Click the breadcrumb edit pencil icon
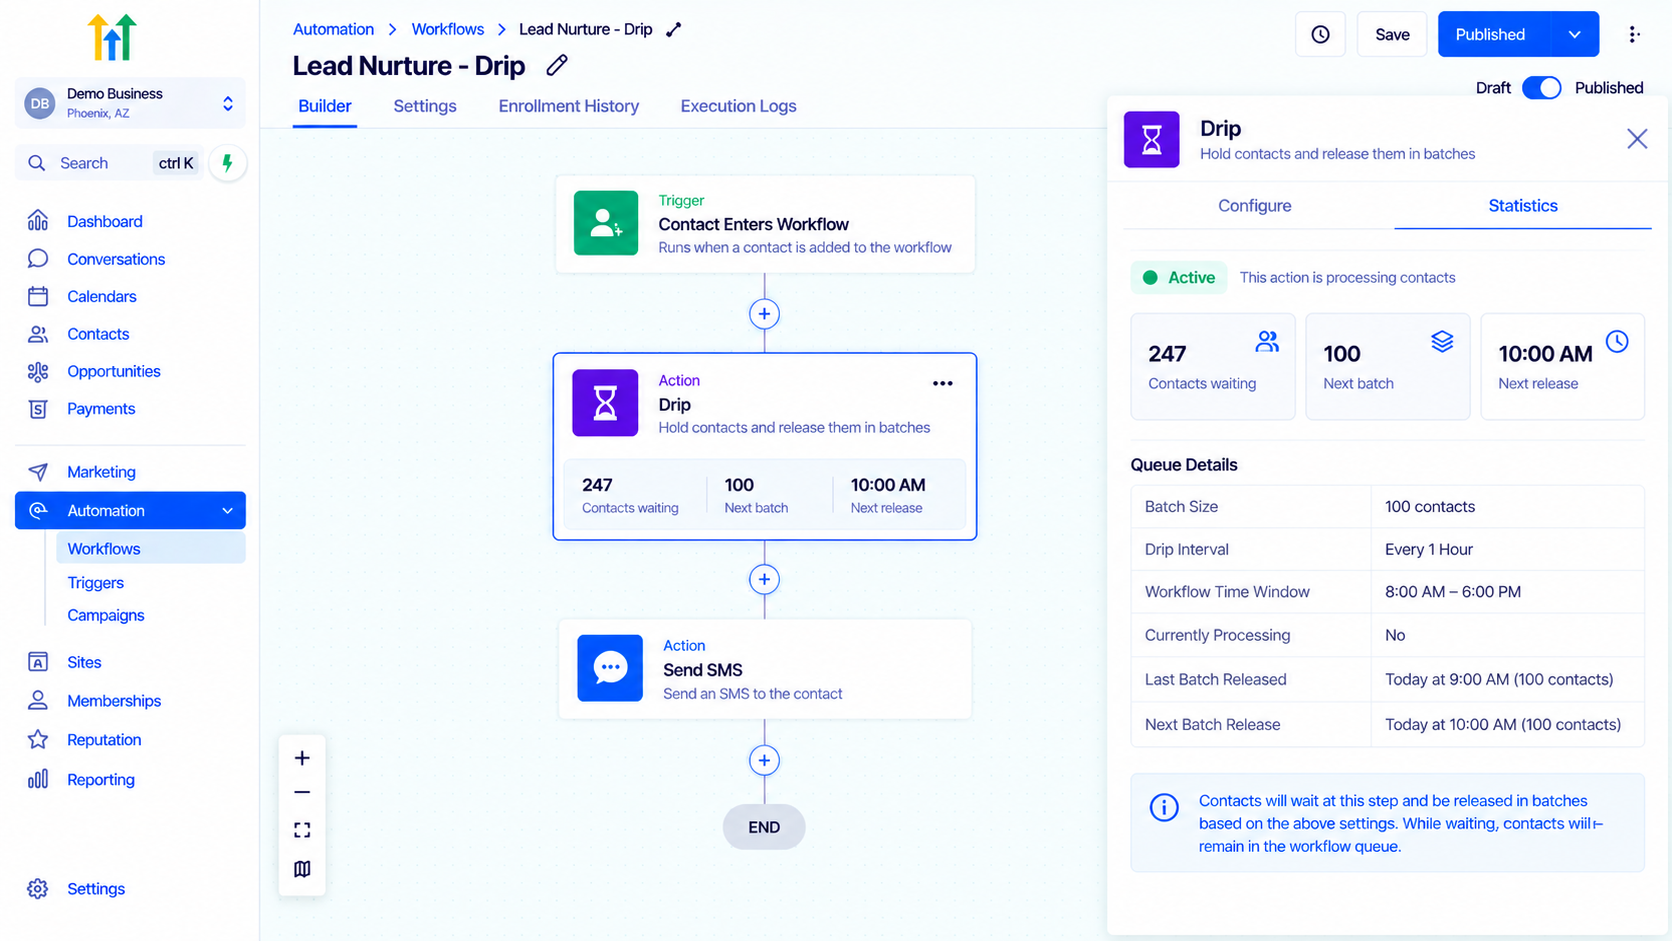Image resolution: width=1672 pixels, height=941 pixels. (x=674, y=30)
